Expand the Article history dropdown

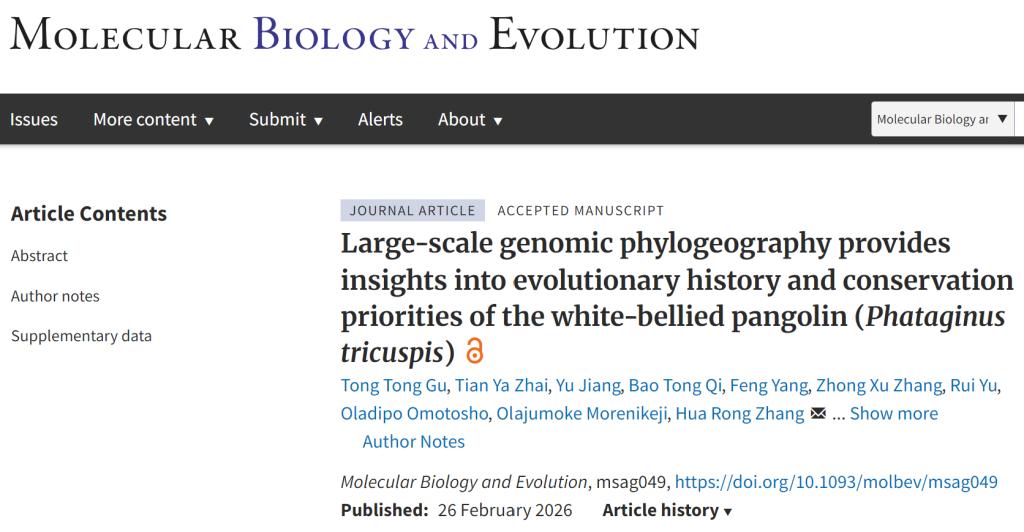coord(667,510)
